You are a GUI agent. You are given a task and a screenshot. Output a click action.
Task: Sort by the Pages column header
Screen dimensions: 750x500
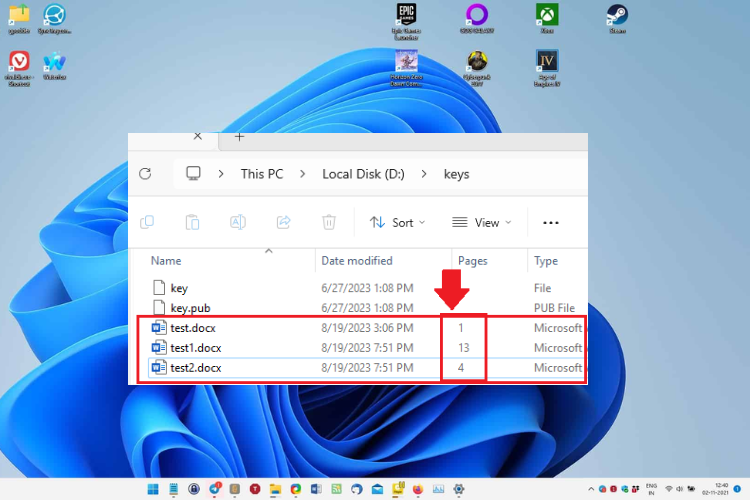473,261
